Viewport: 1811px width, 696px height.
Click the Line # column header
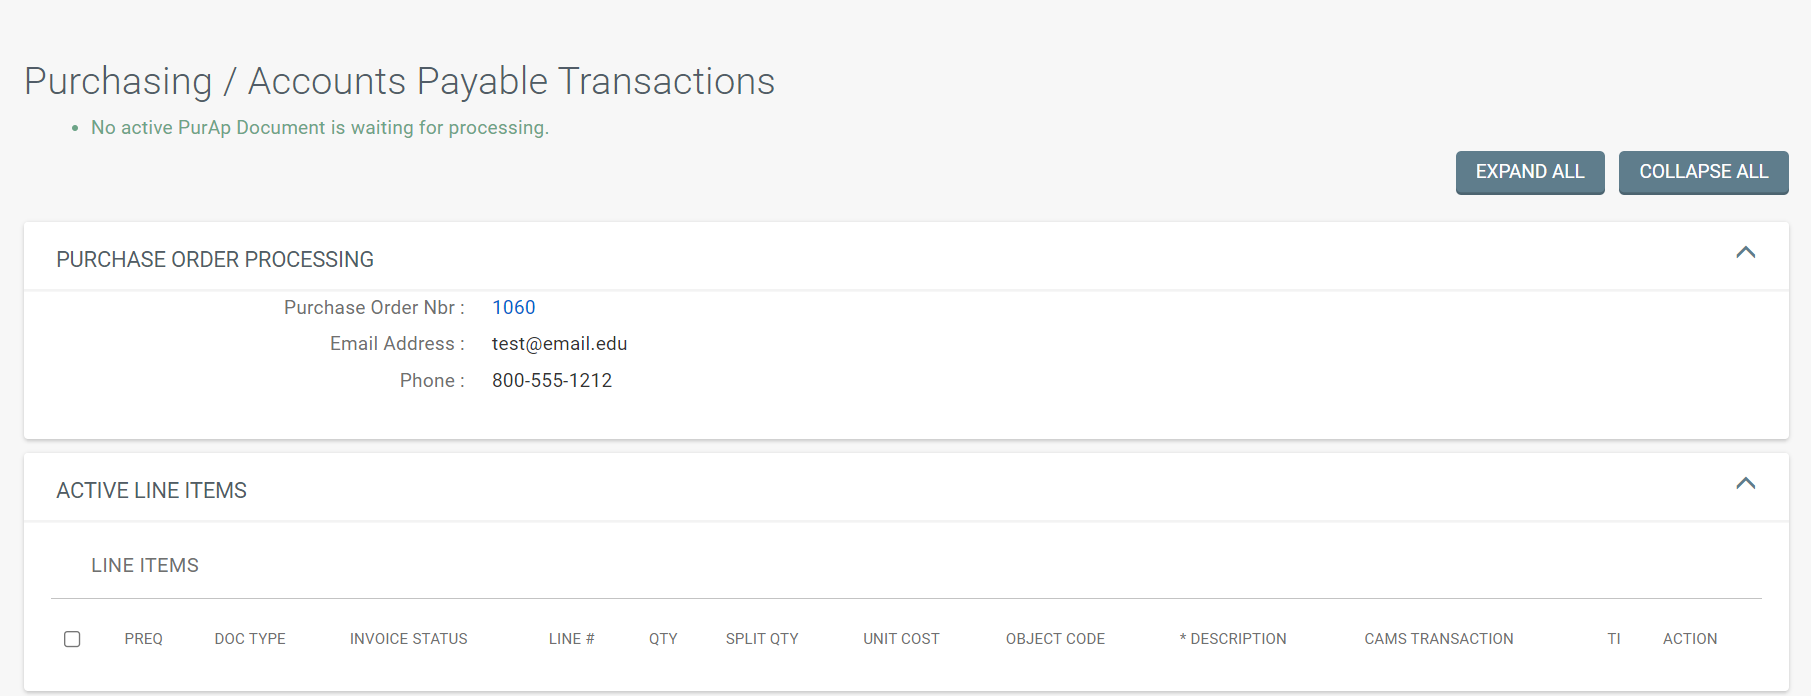click(x=572, y=639)
